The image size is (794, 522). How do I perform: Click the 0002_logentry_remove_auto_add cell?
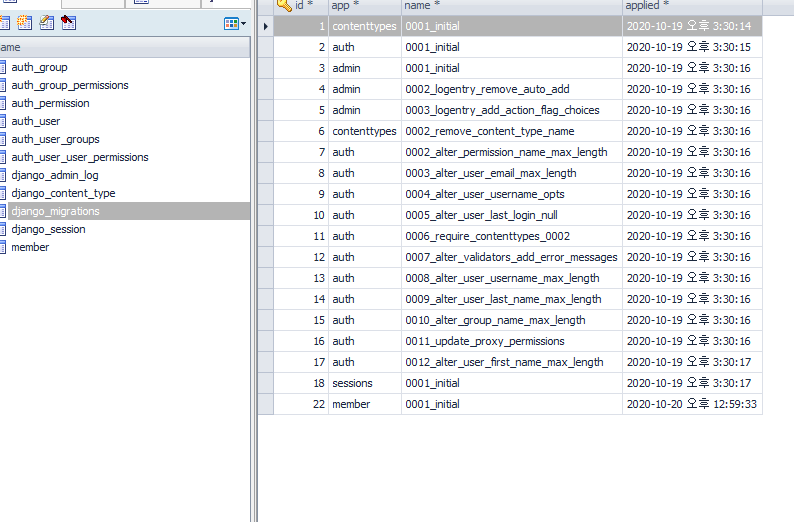click(x=511, y=89)
